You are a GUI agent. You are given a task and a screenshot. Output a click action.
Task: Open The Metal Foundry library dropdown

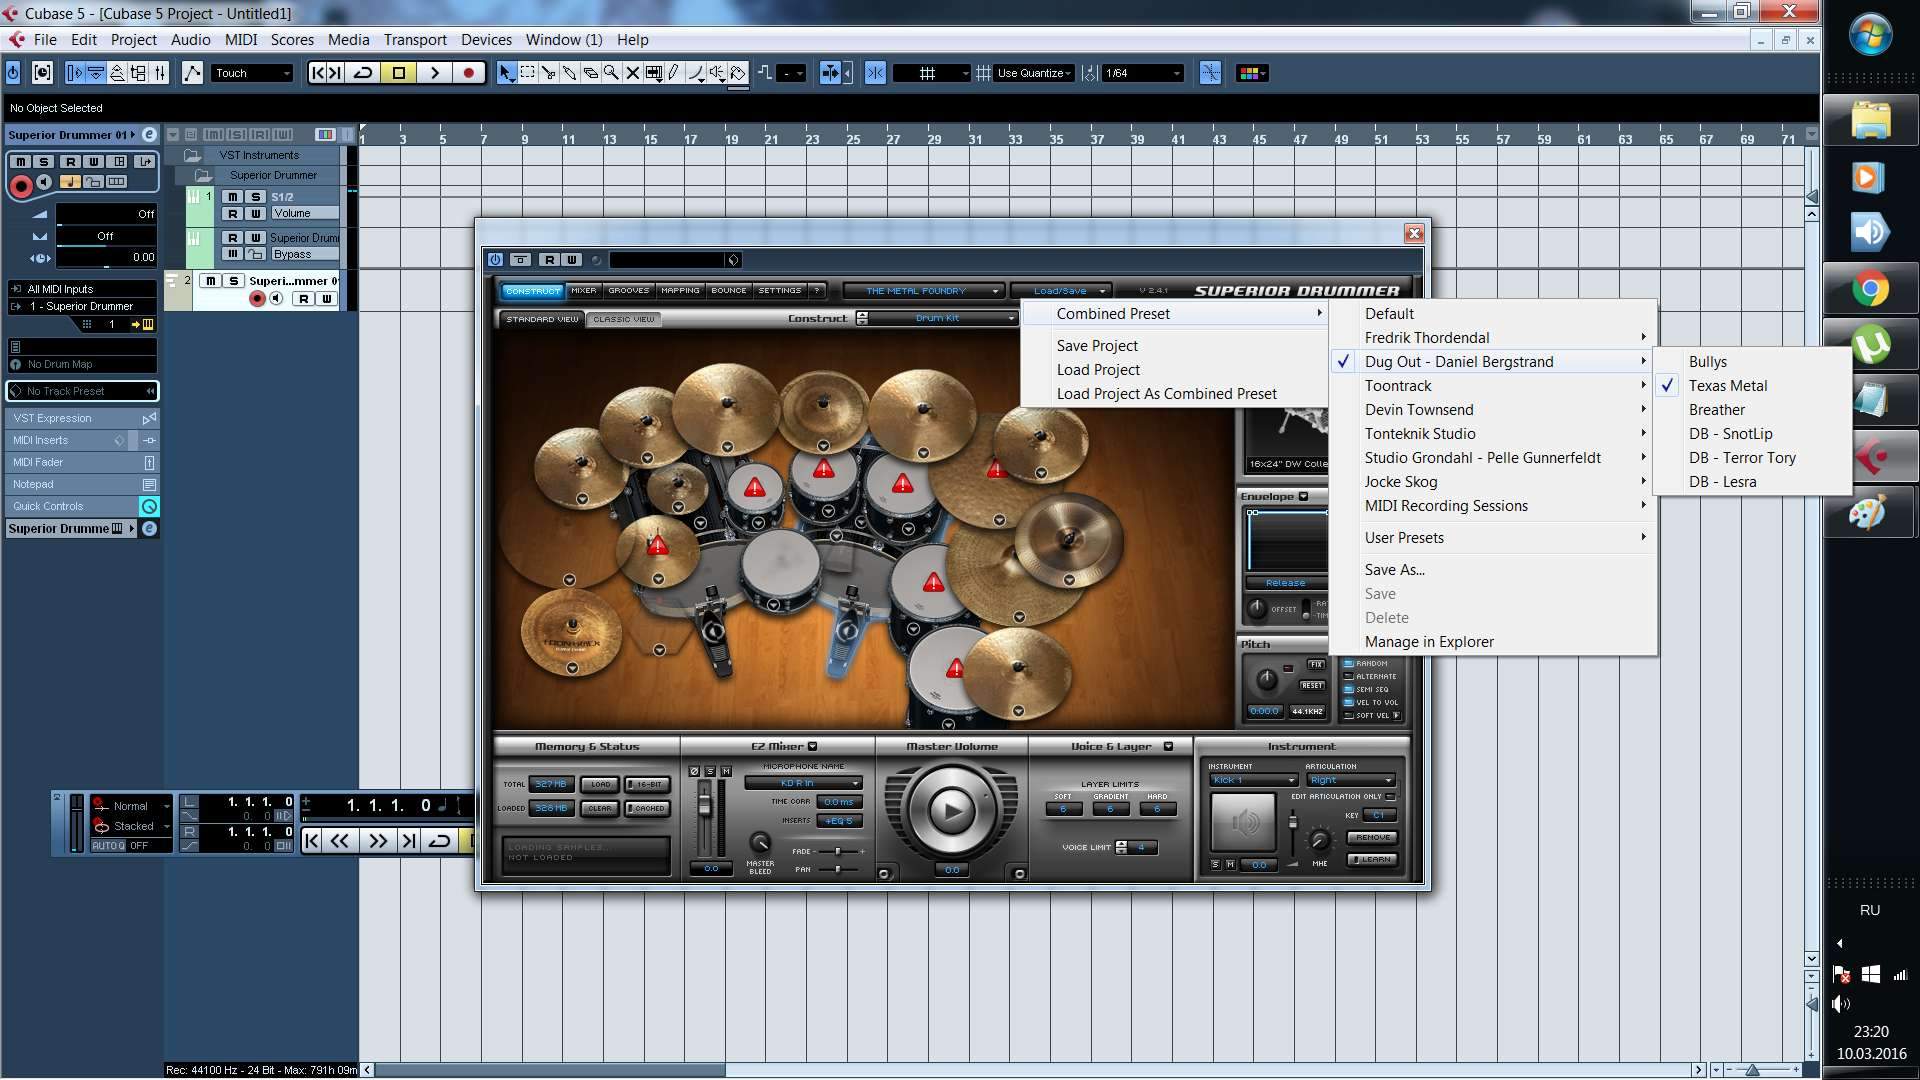click(x=922, y=291)
